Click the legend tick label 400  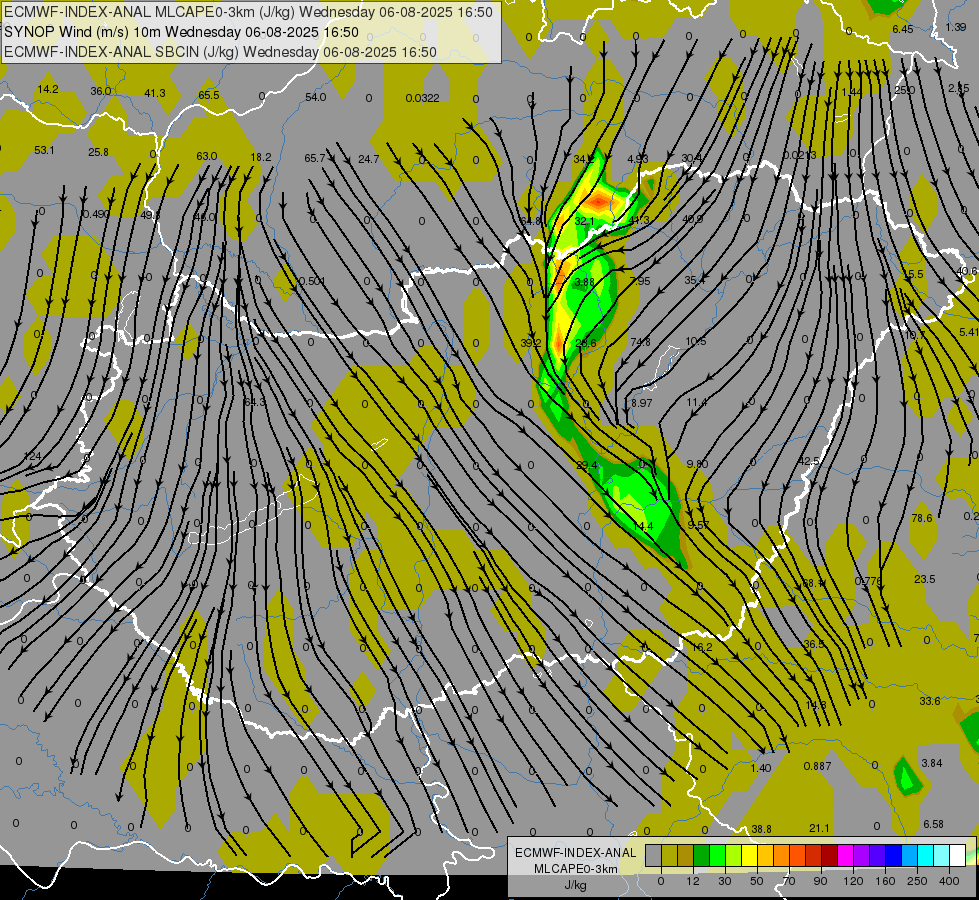point(949,881)
